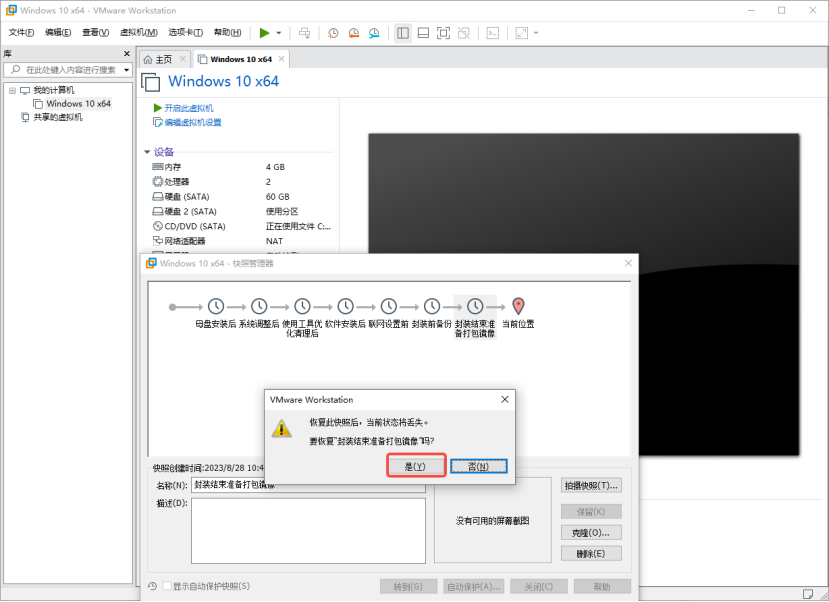The height and width of the screenshot is (602, 829).
Task: Collapse the 我的计算机 tree node
Action: click(12, 90)
